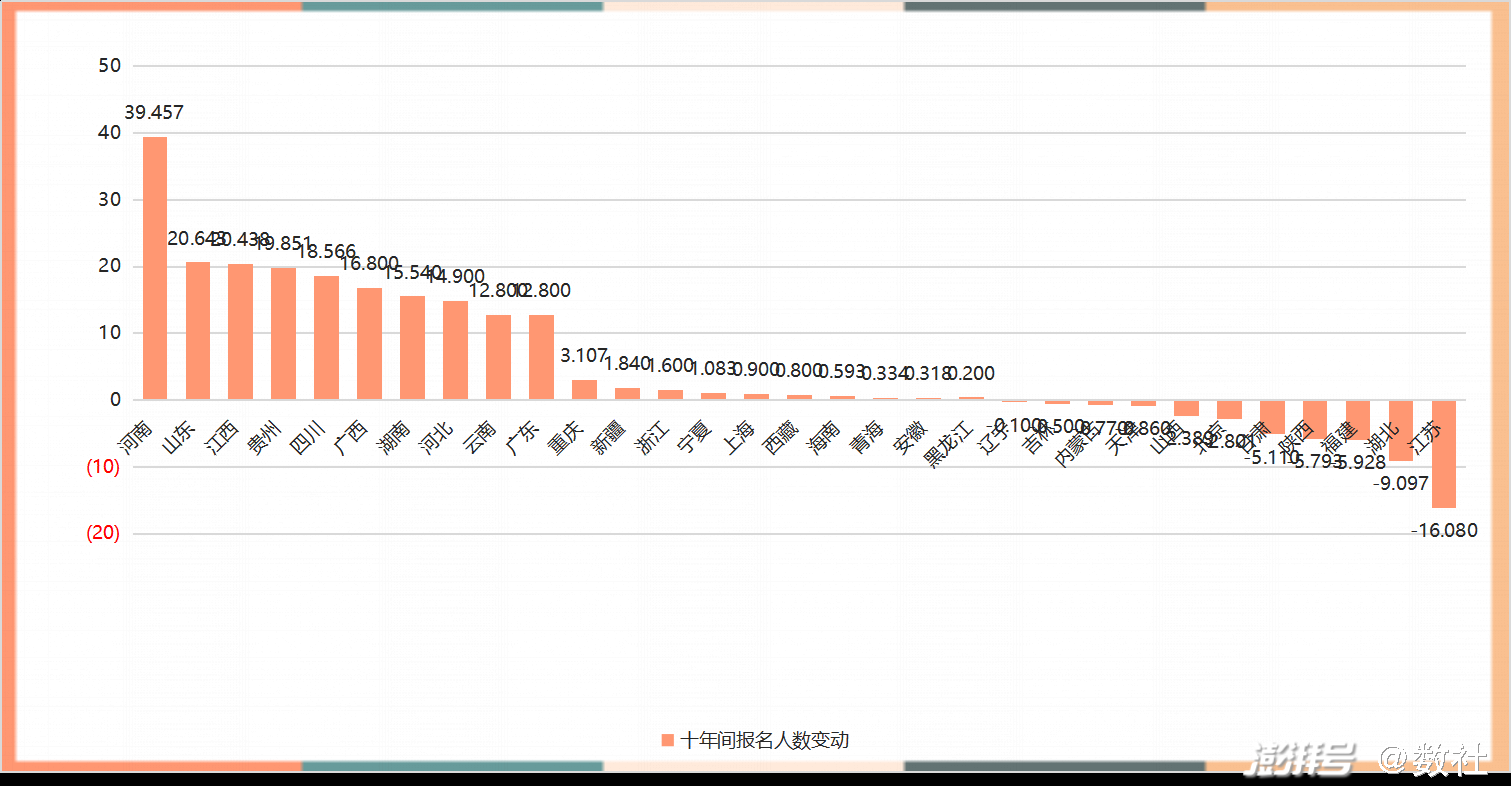
Task: Select the 山东 bar in the chart
Action: click(198, 331)
